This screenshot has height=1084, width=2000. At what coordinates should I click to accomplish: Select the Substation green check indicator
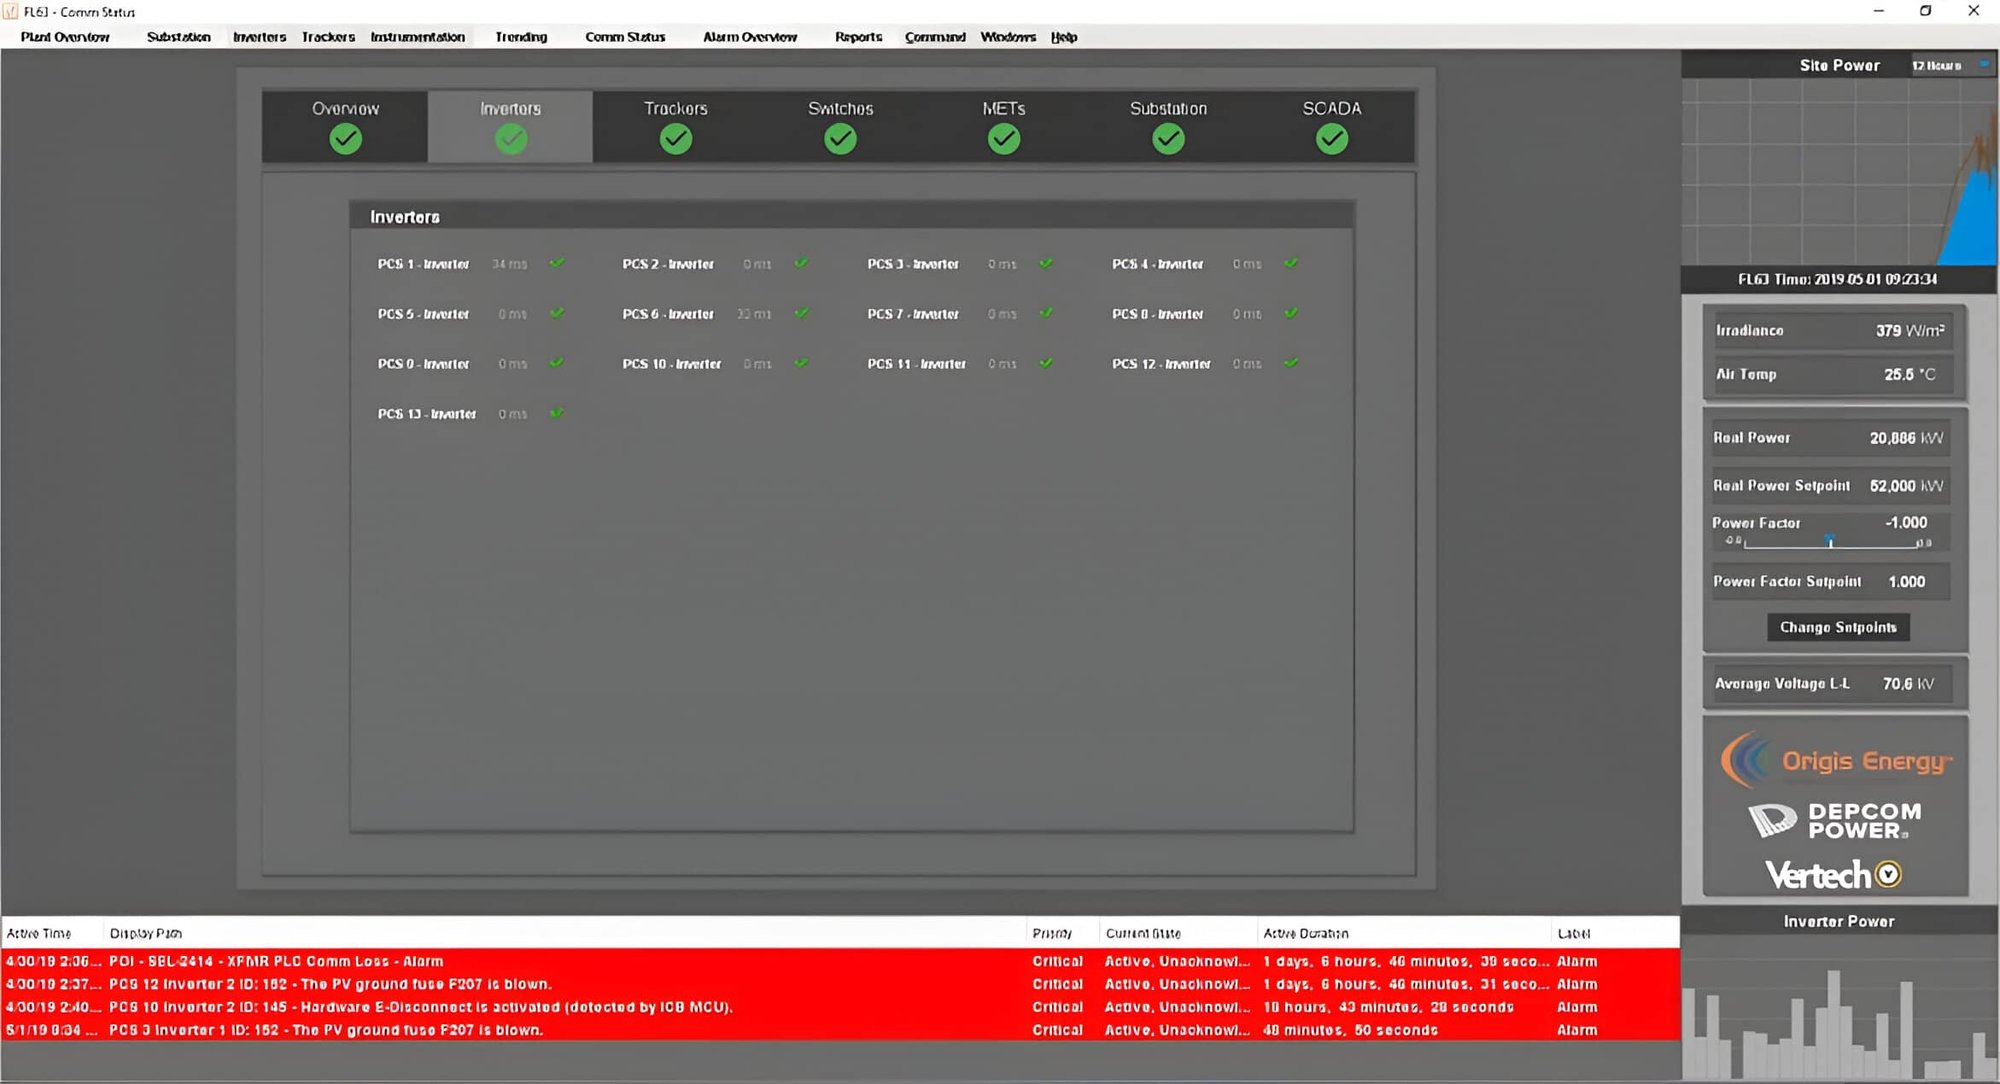click(x=1168, y=139)
